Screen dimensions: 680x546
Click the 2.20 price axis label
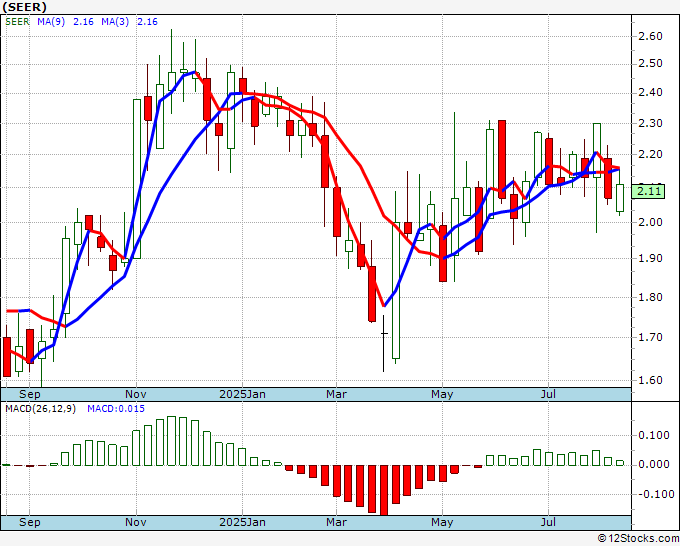point(651,154)
